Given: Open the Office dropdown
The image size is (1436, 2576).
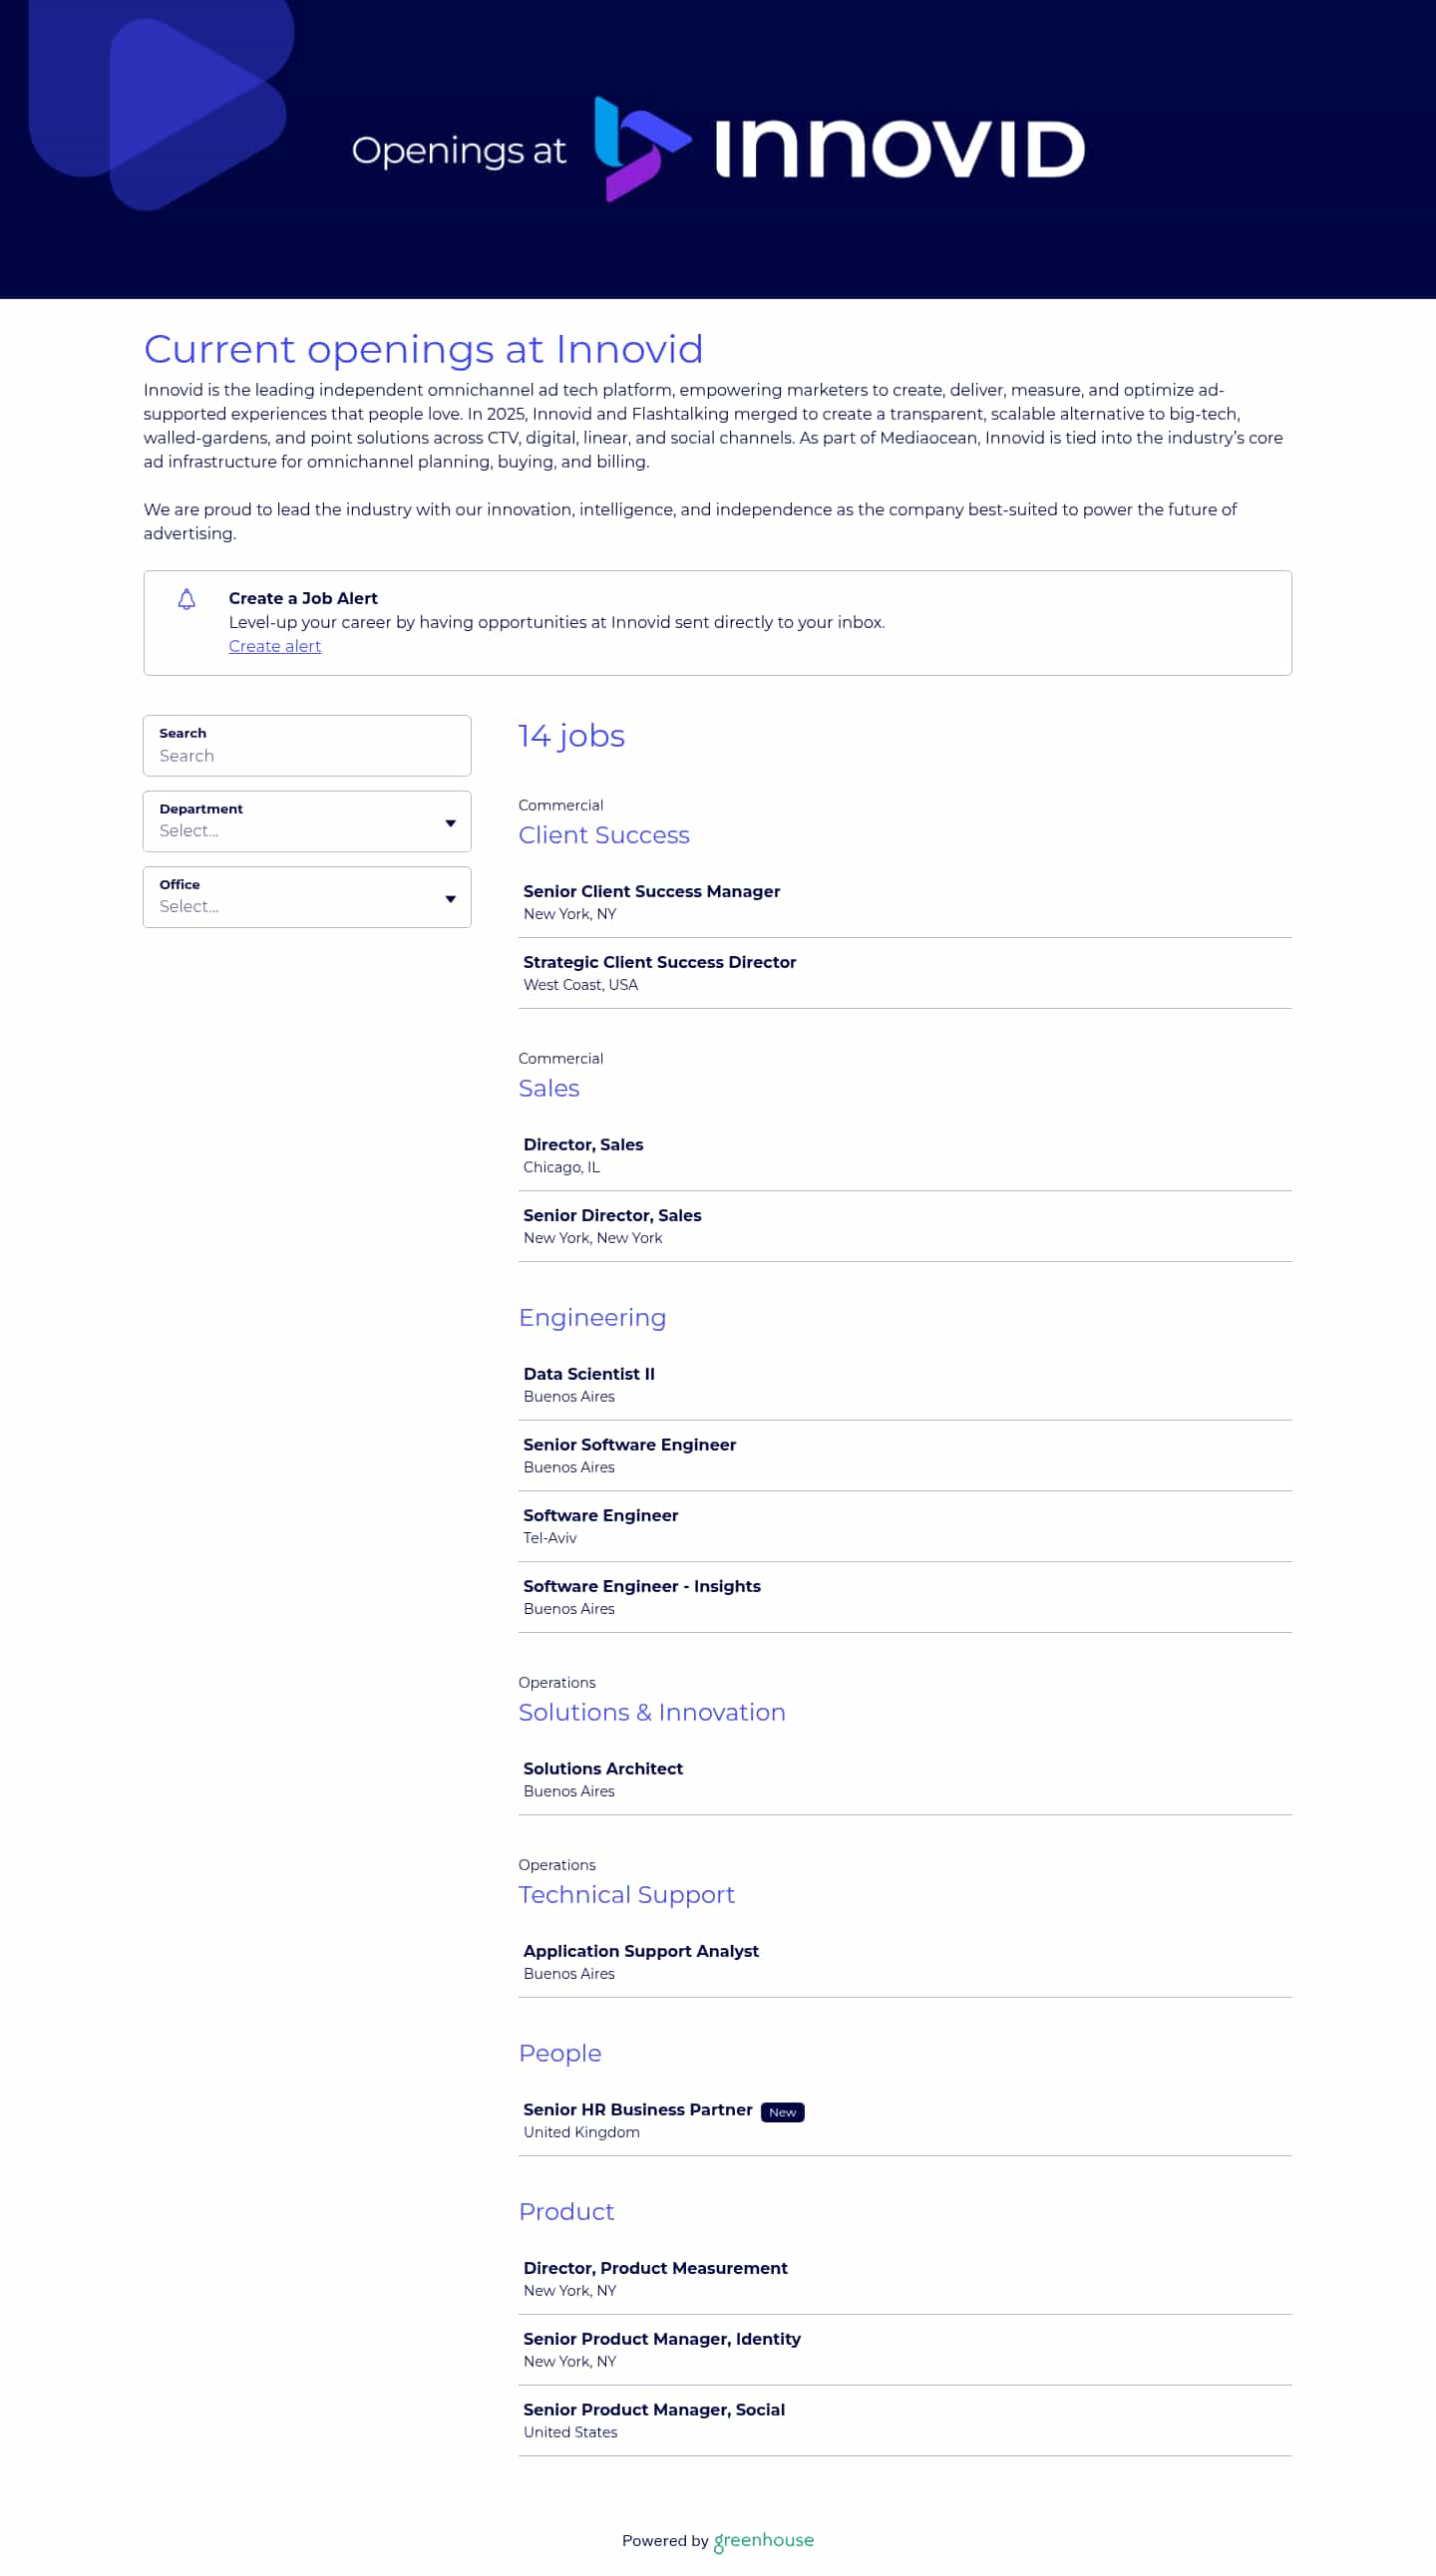Looking at the screenshot, I should [x=307, y=897].
